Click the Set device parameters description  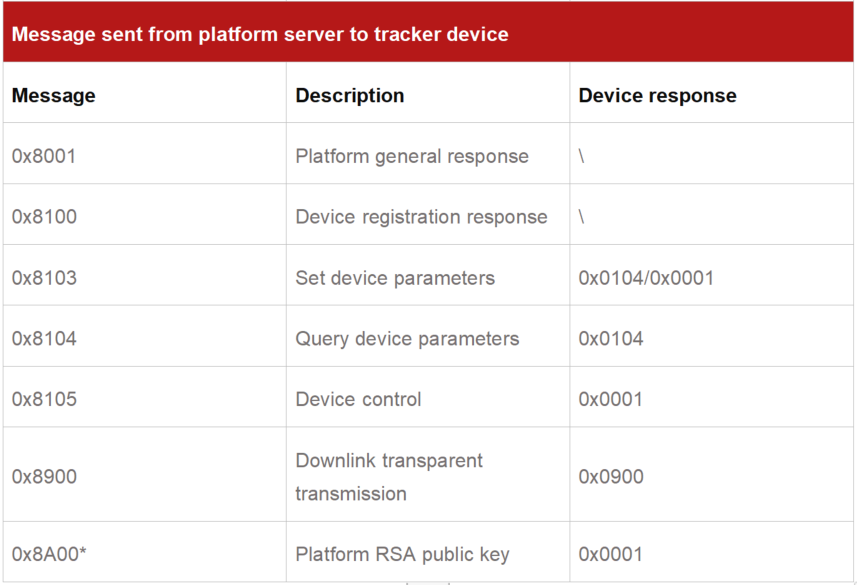tap(395, 278)
